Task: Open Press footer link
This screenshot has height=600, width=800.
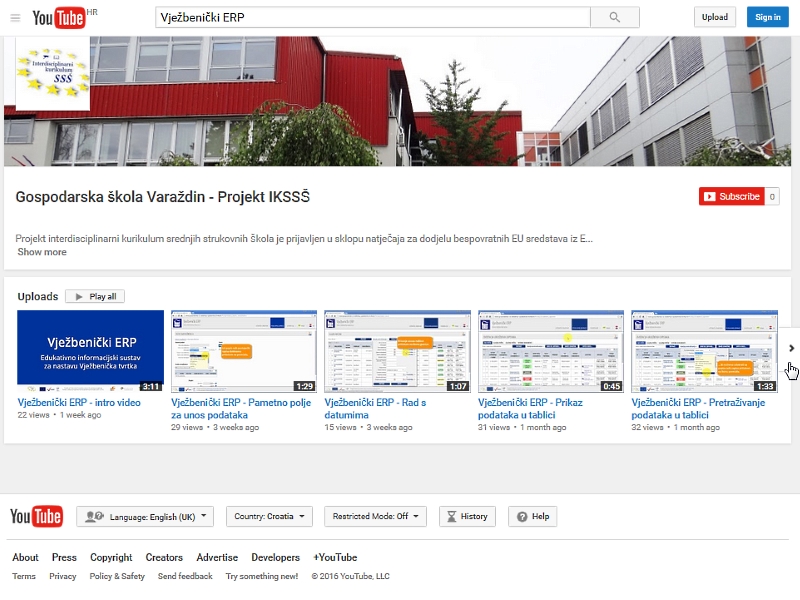Action: point(64,558)
